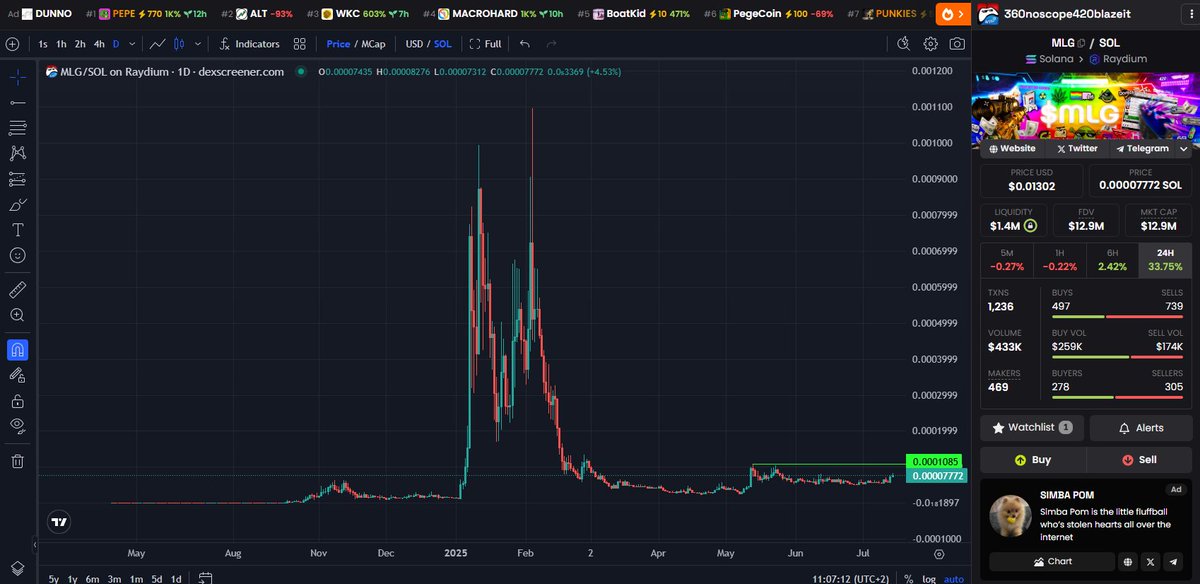Select the crosshair cursor tool

pyautogui.click(x=17, y=77)
